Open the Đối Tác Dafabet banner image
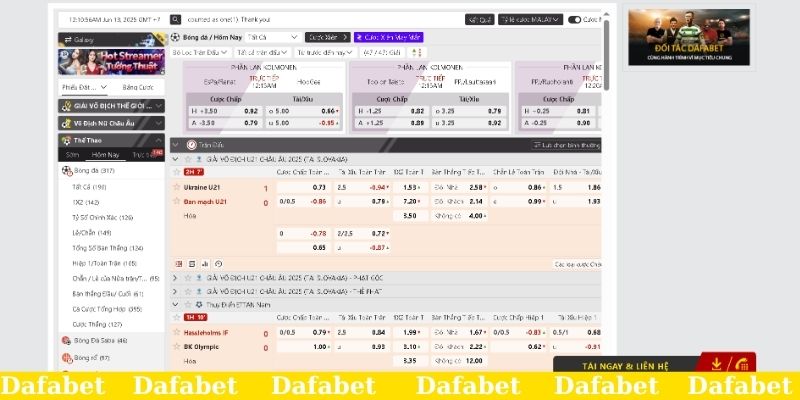 pyautogui.click(x=689, y=37)
